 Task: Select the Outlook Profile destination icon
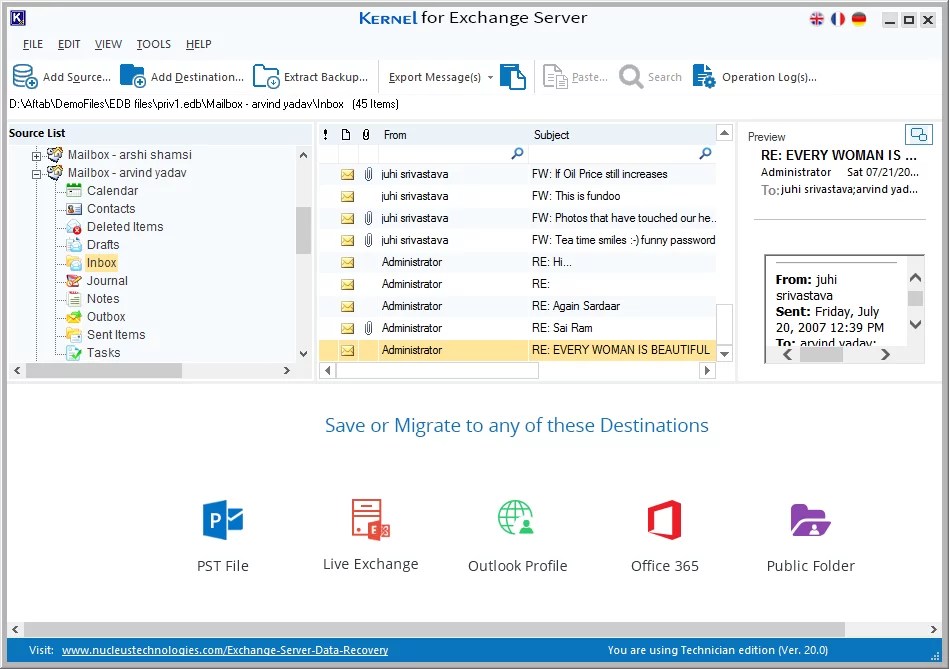pos(517,520)
